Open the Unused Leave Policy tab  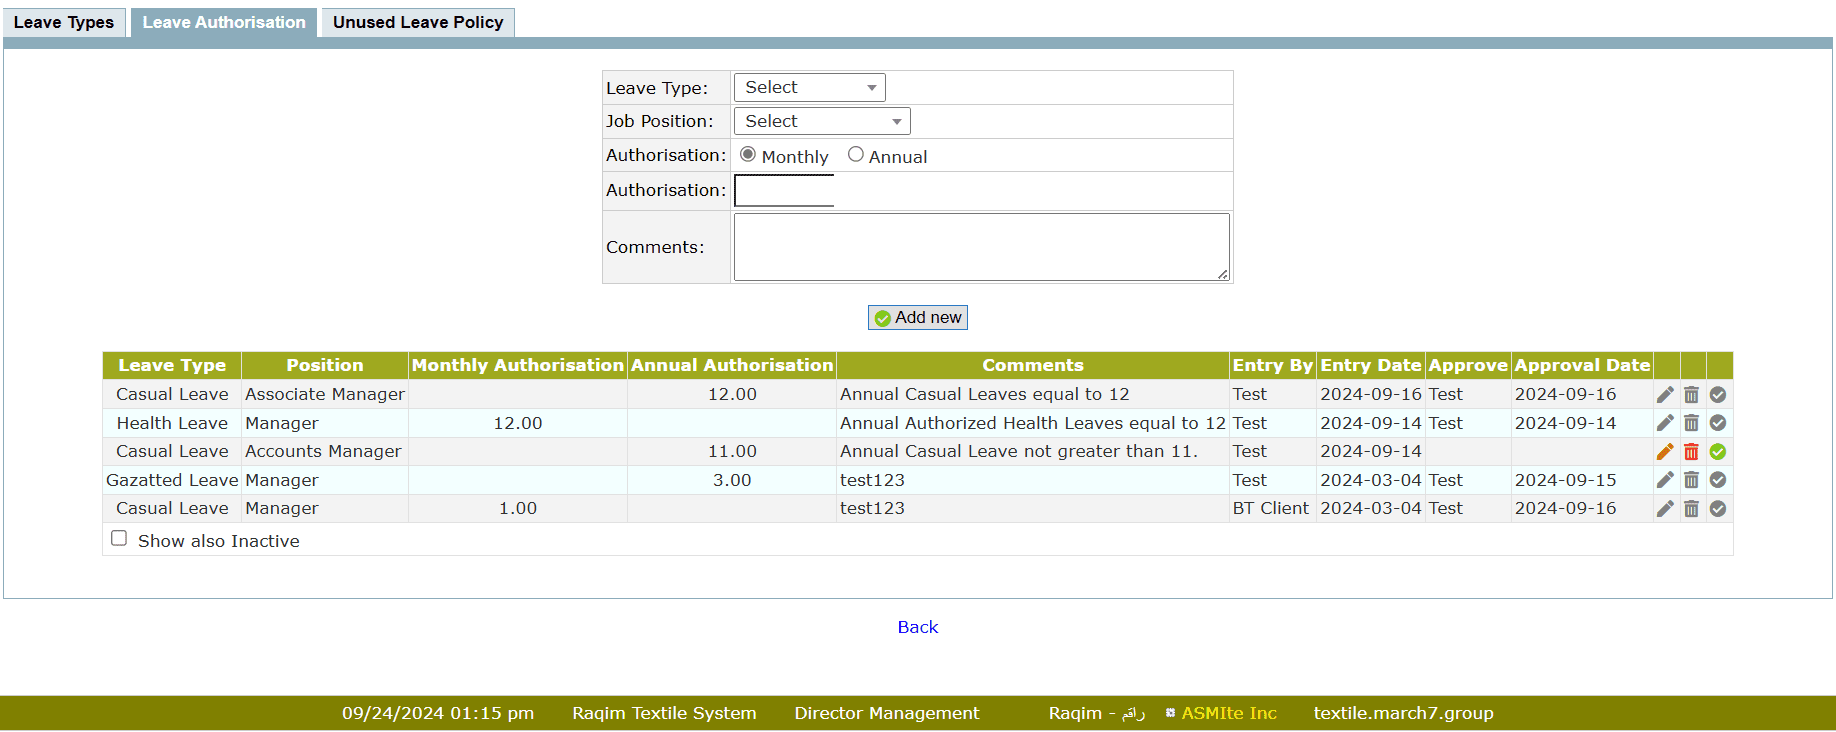418,22
